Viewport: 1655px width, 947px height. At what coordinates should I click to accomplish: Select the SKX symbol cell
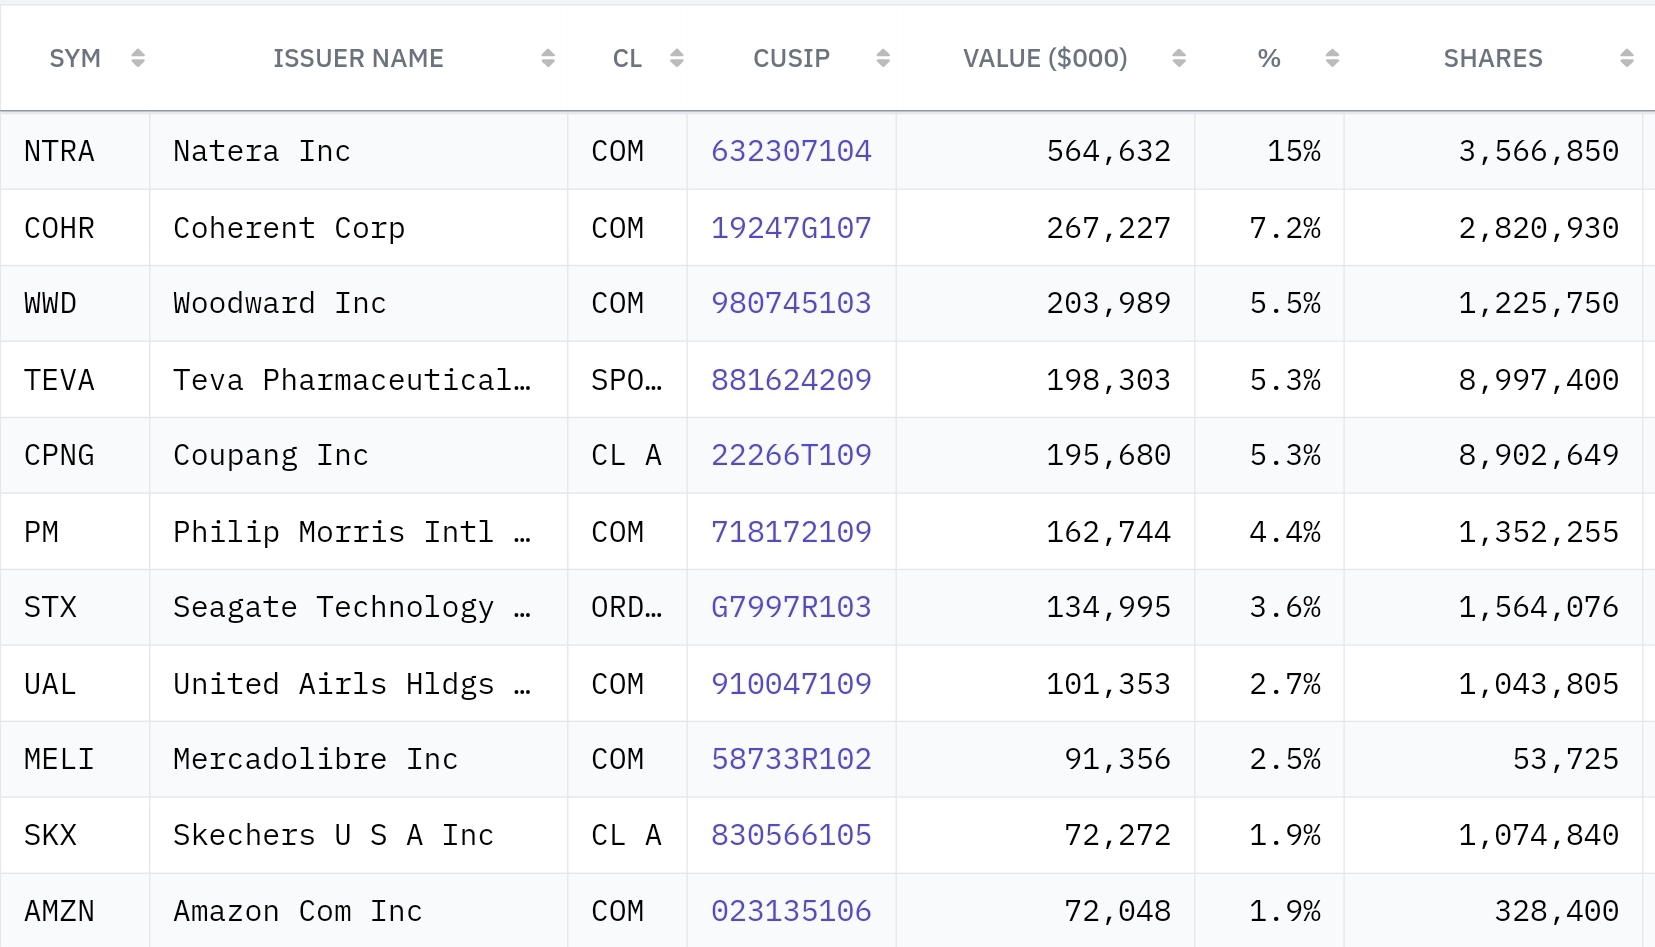75,835
